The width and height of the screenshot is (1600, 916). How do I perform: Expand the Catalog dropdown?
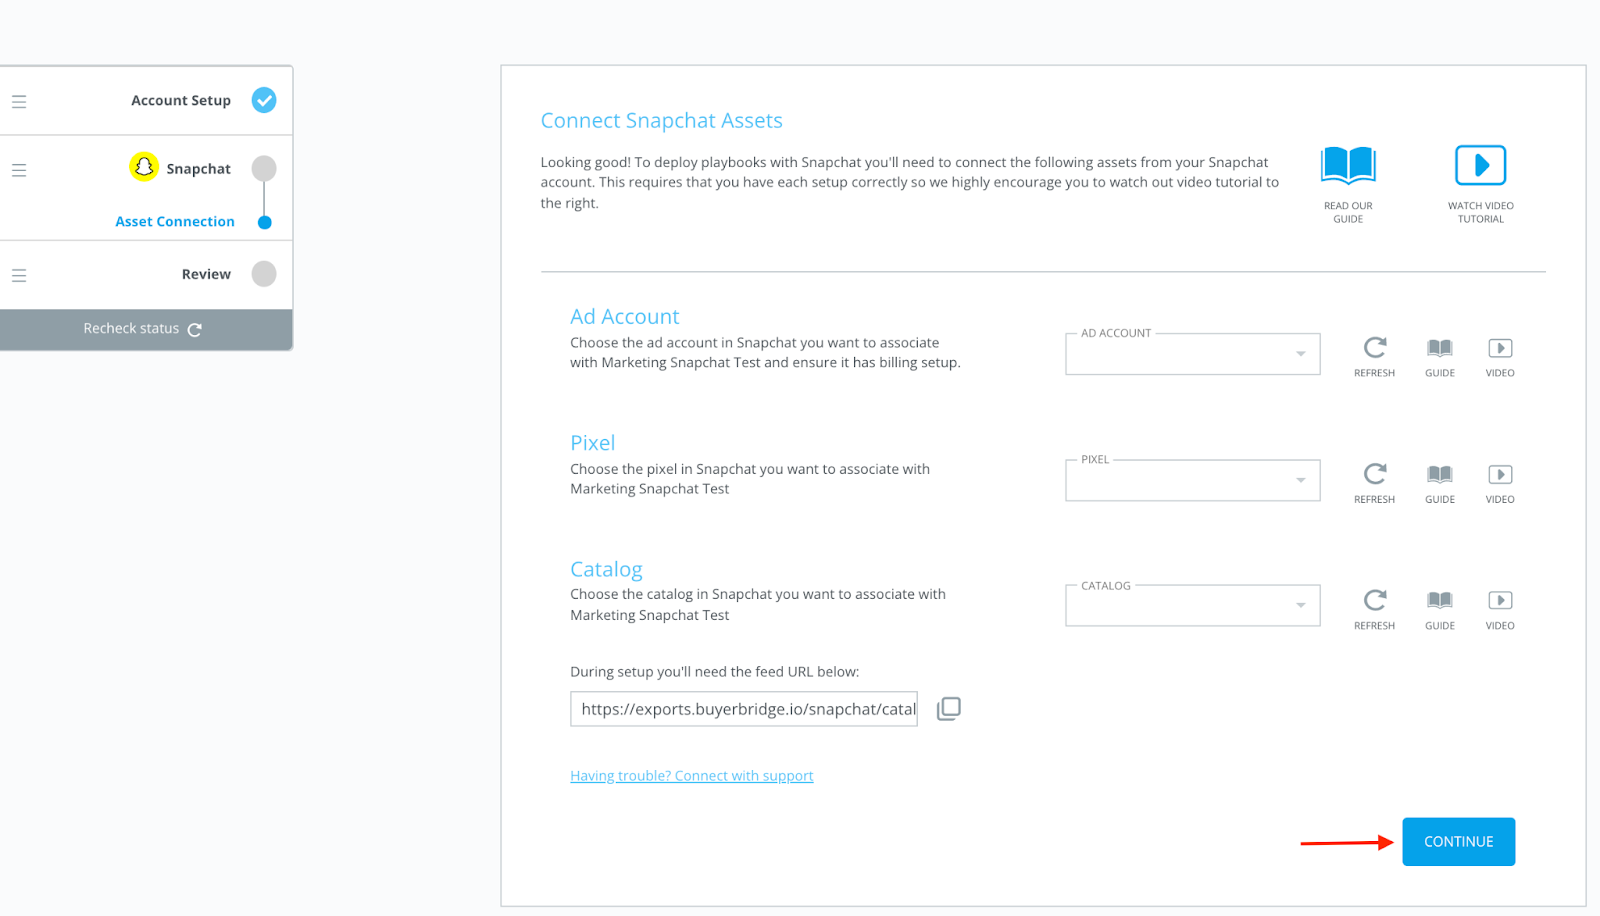click(1192, 606)
